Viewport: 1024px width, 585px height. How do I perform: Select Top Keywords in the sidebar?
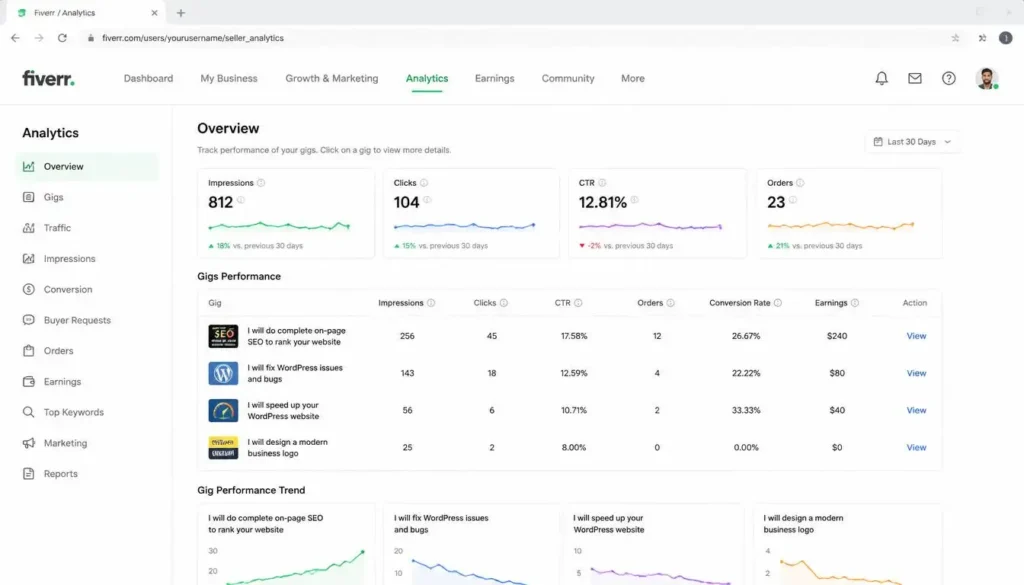tap(73, 412)
